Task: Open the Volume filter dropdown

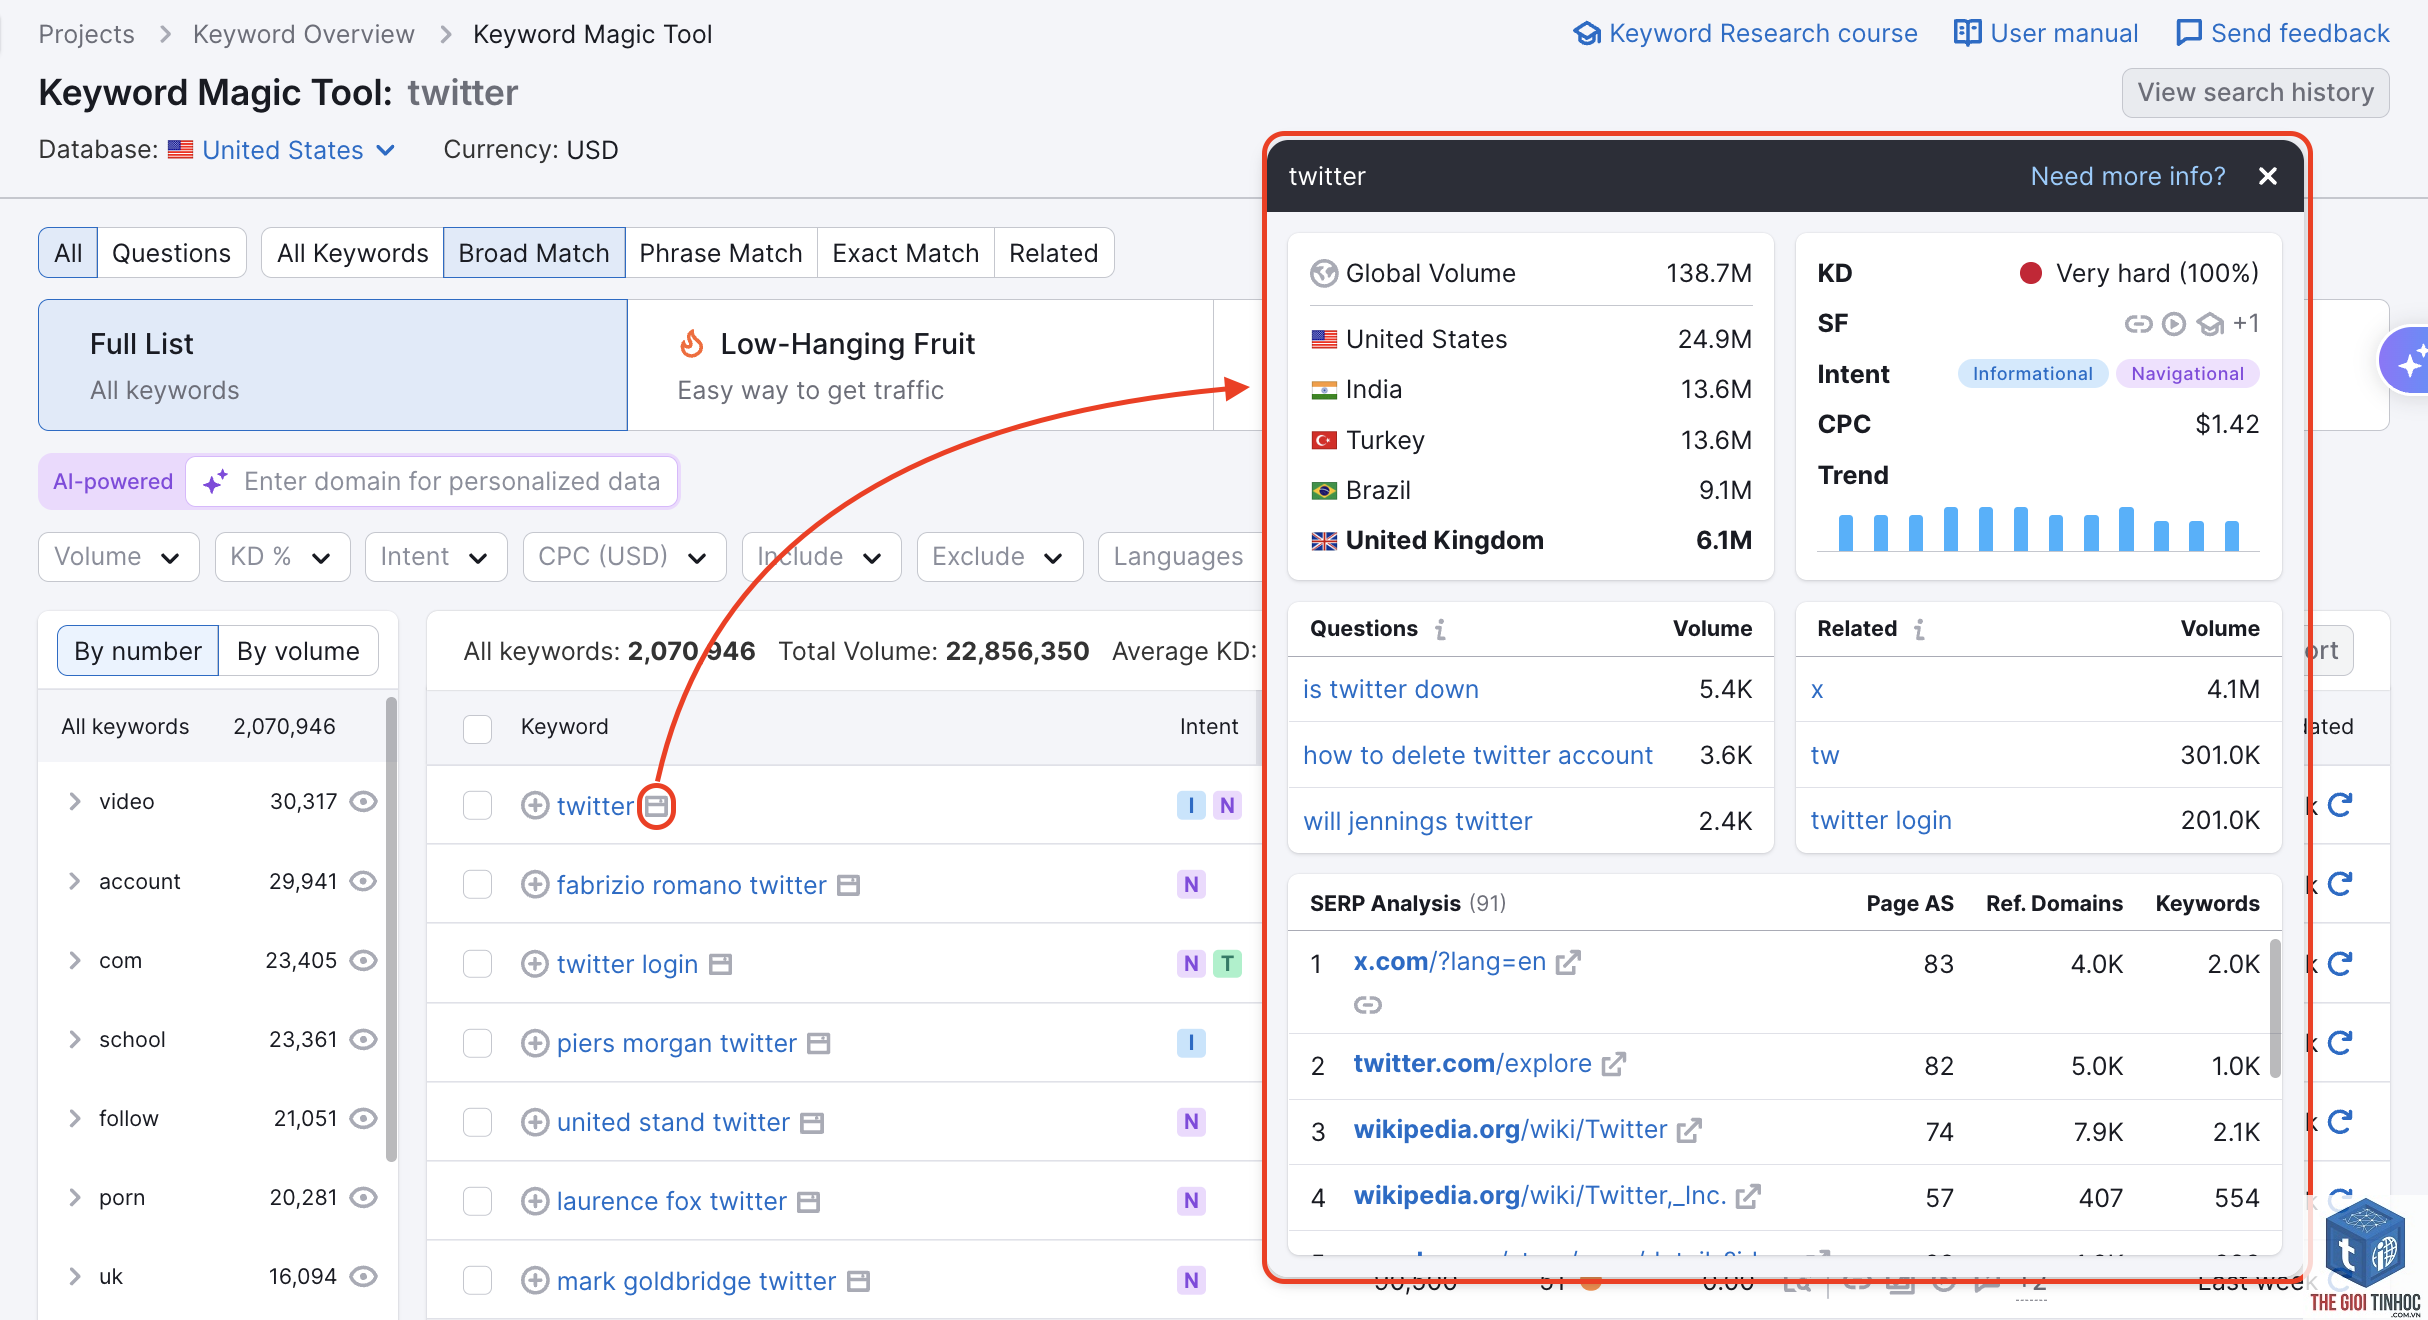Action: point(119,557)
